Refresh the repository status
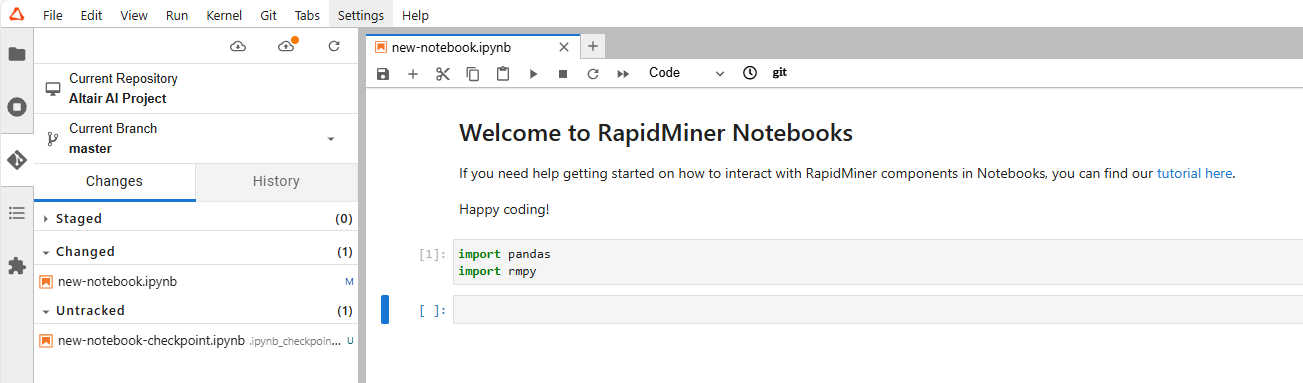 334,47
